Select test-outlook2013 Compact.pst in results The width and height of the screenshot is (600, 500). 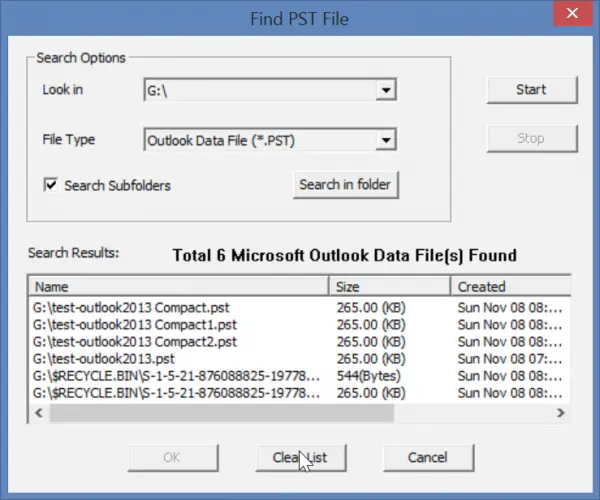click(x=299, y=308)
